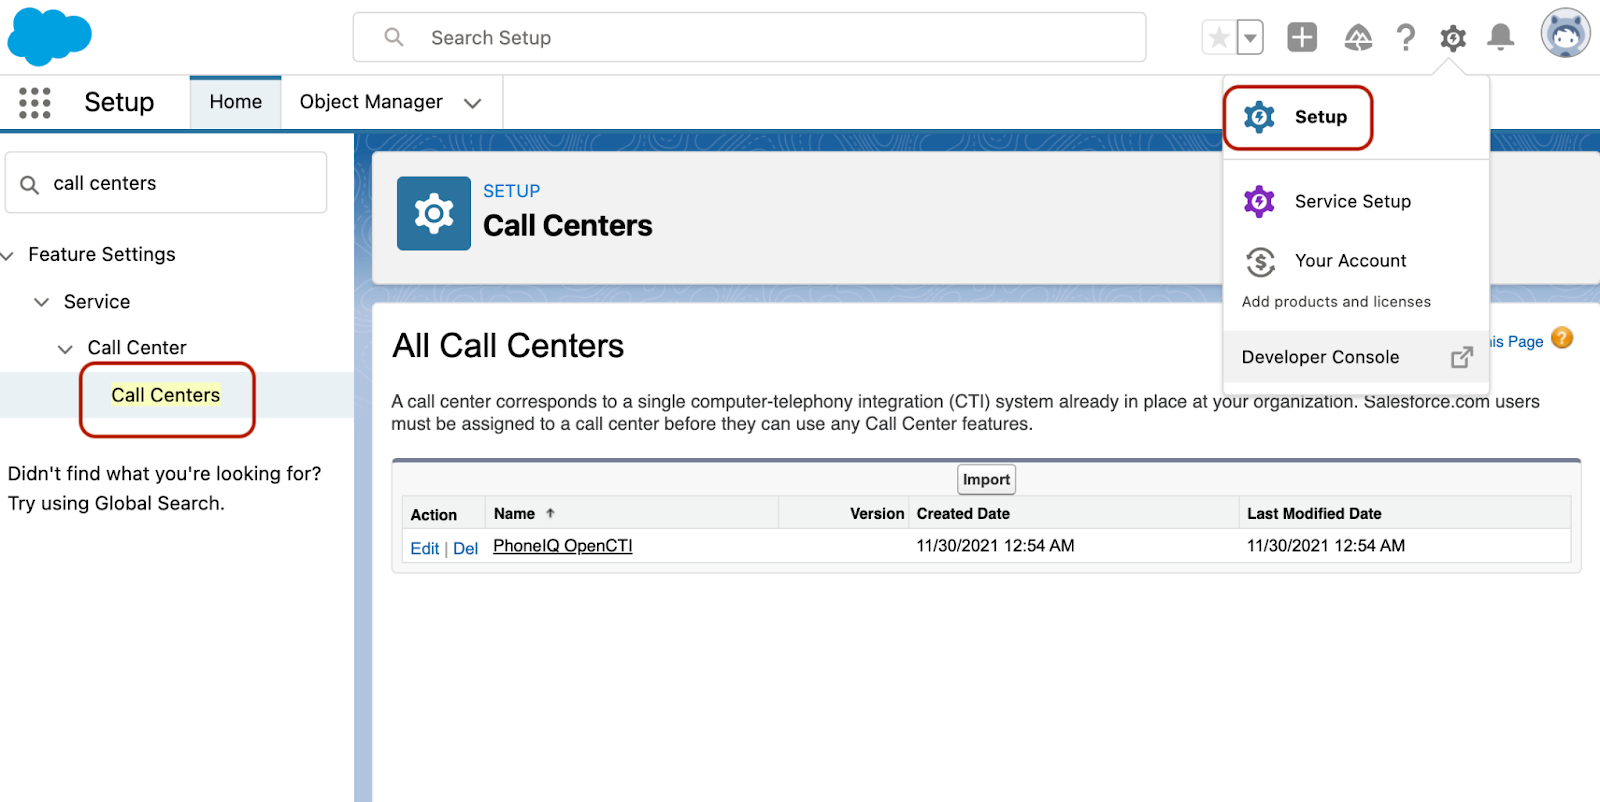Viewport: 1600px width, 802px height.
Task: Collapse the Feature Settings chevron
Action: click(x=7, y=256)
